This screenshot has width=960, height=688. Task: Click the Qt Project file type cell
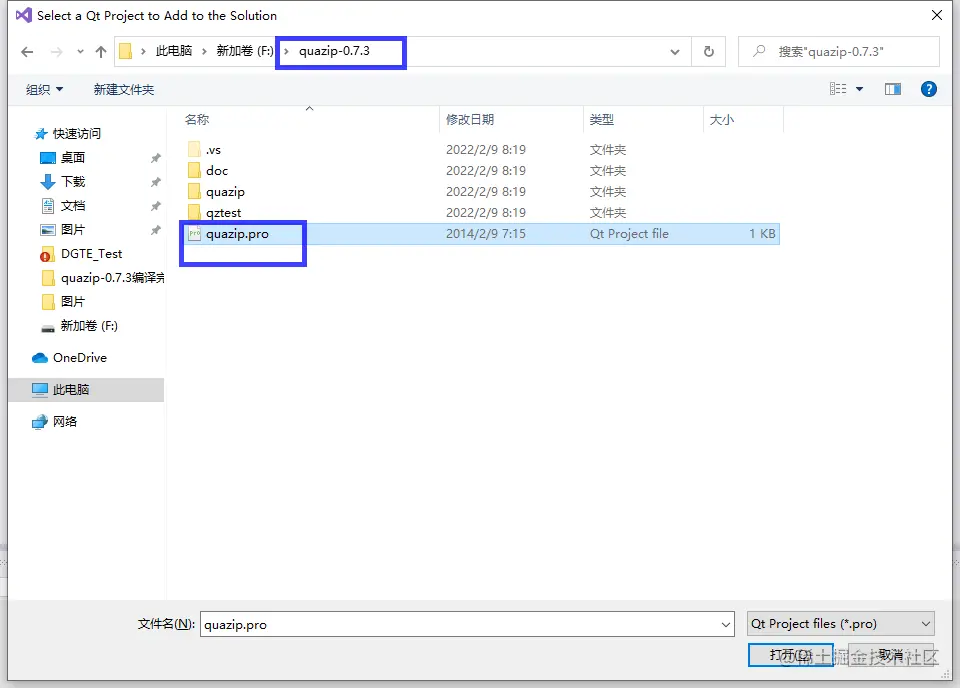click(629, 234)
